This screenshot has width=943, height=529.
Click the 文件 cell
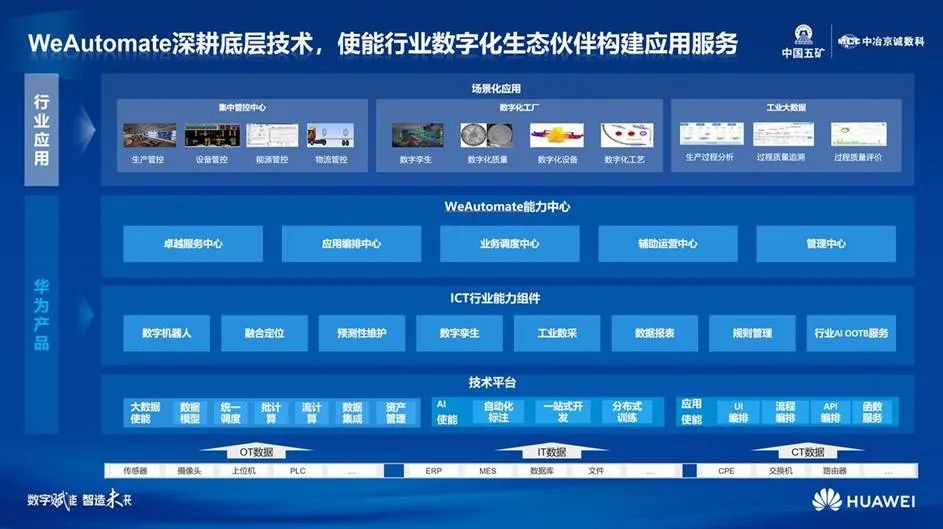(596, 471)
